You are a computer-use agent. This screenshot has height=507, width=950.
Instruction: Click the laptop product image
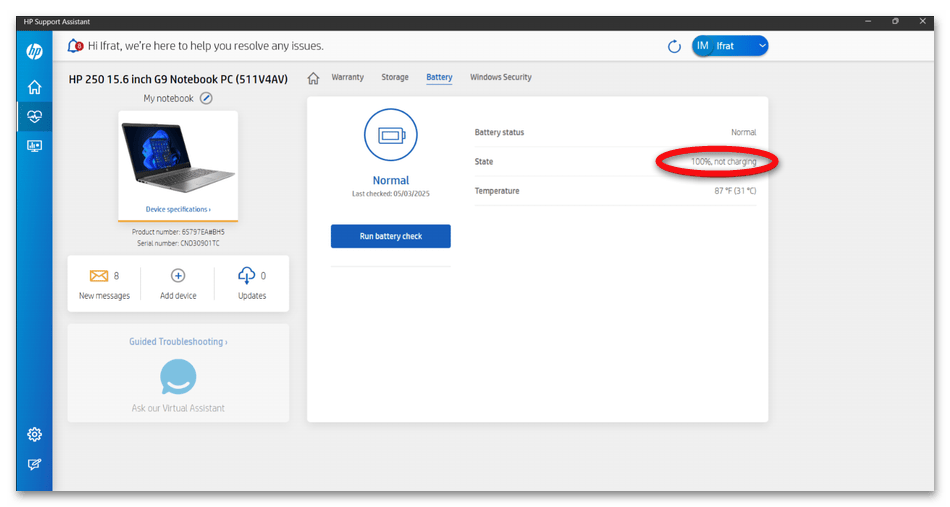[178, 157]
